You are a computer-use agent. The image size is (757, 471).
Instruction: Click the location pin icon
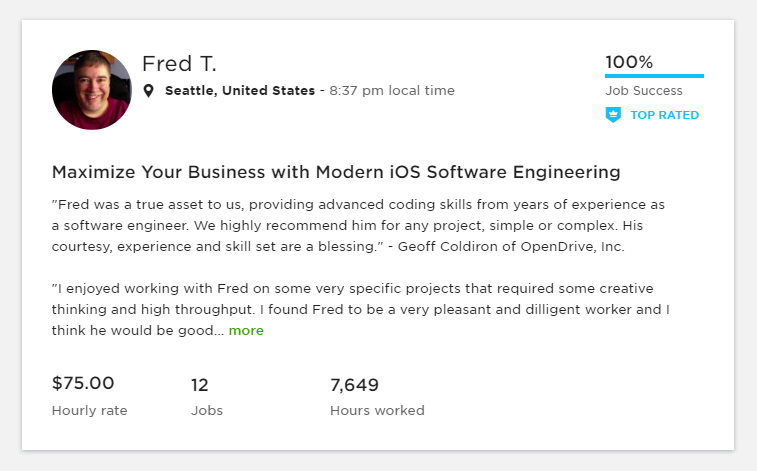point(149,91)
